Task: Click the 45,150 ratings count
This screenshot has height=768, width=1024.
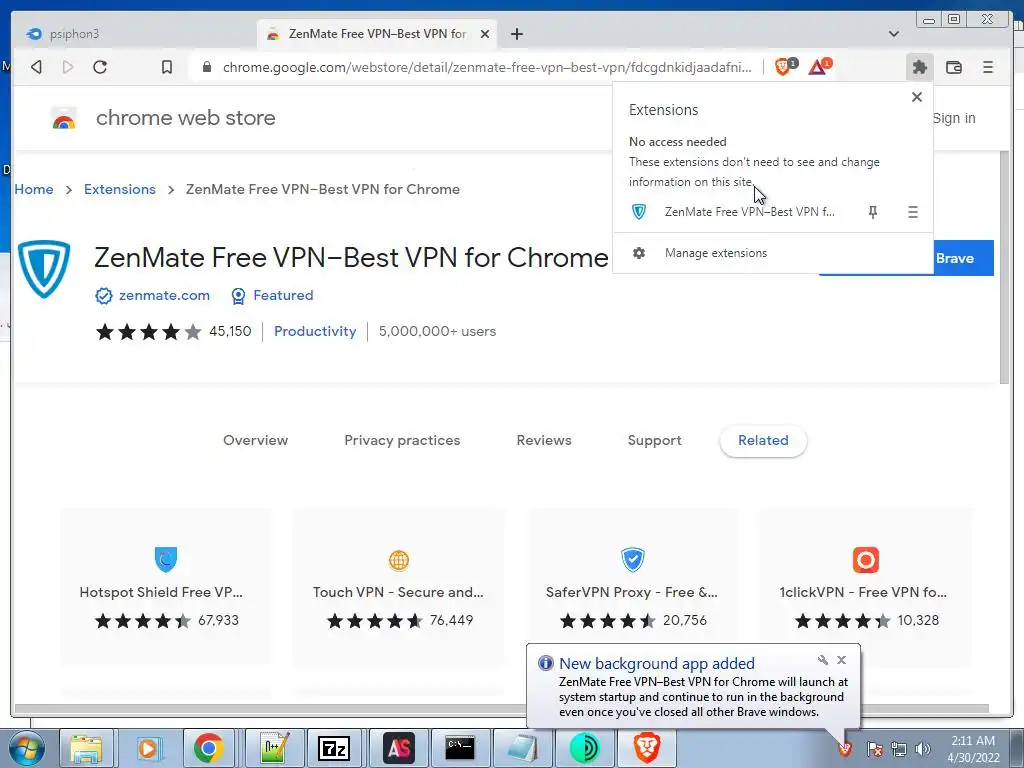Action: coord(230,331)
